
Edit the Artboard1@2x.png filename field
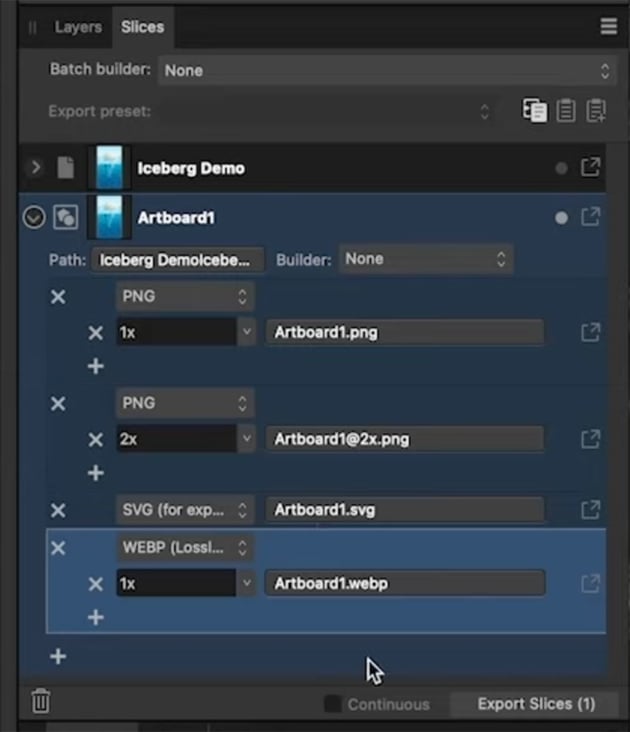click(x=405, y=439)
